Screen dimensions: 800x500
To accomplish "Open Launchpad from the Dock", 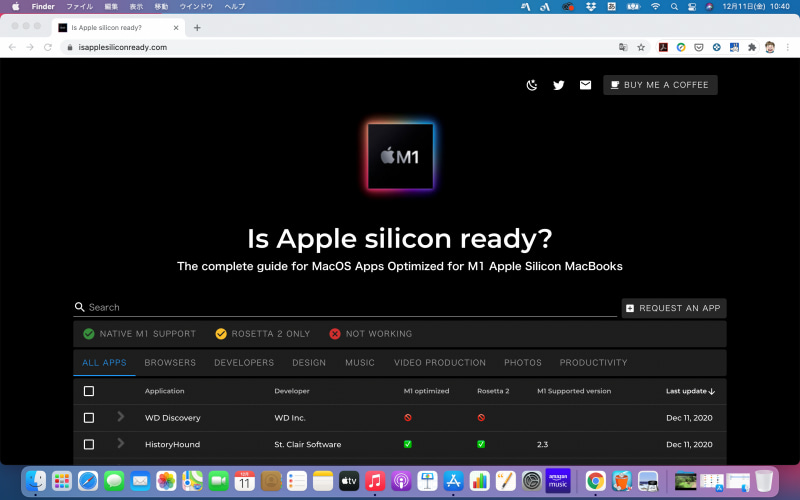I will tap(62, 481).
